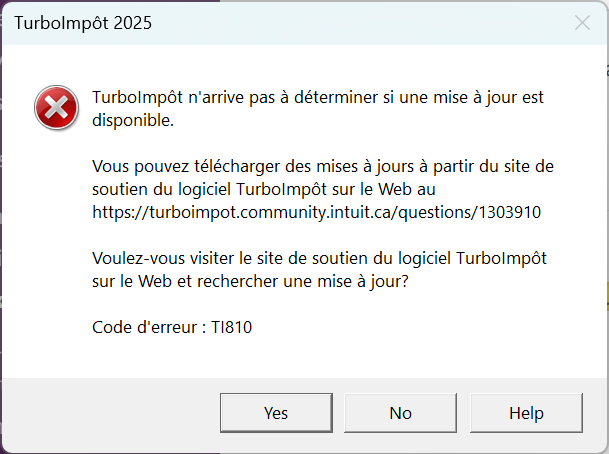
Task: Click the turboimpot.community.intuit.ca URL text
Action: (x=317, y=212)
